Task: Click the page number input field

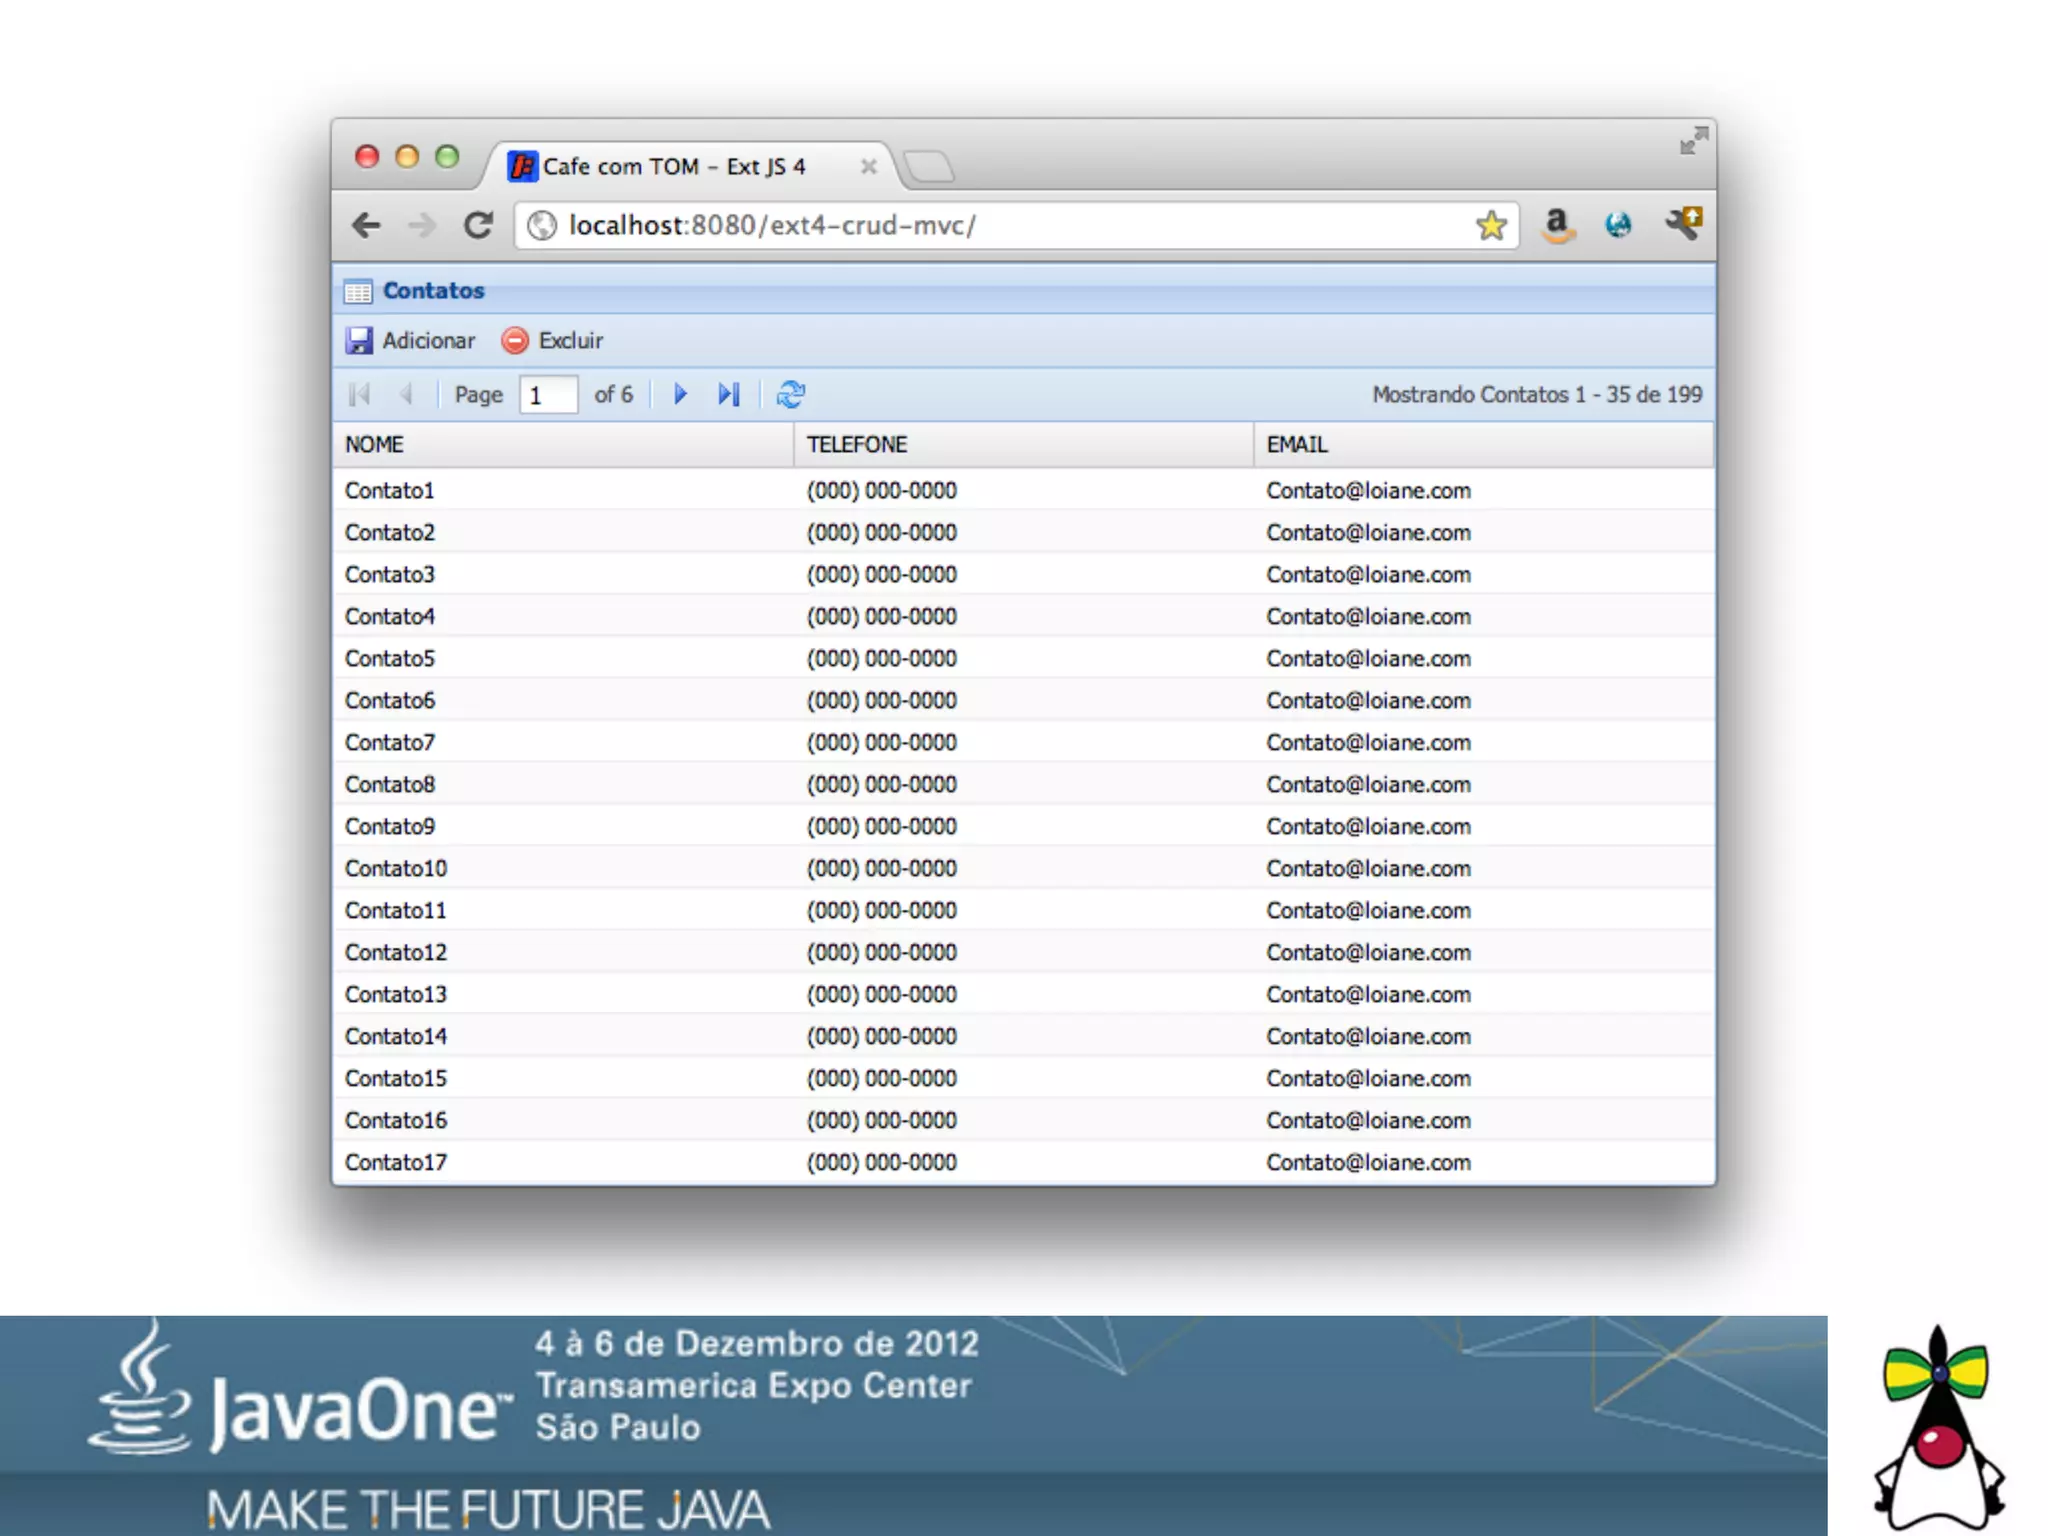Action: coord(548,395)
